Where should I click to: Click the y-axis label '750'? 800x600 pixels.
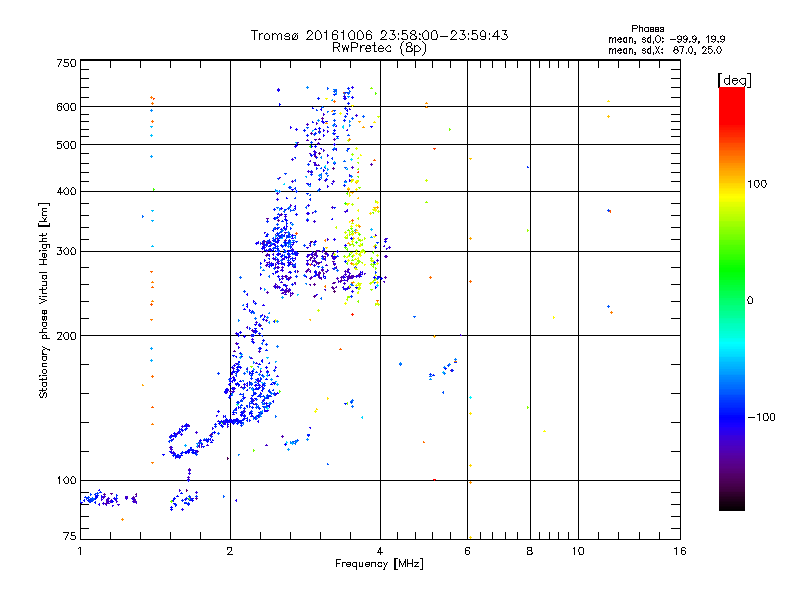[x=66, y=63]
